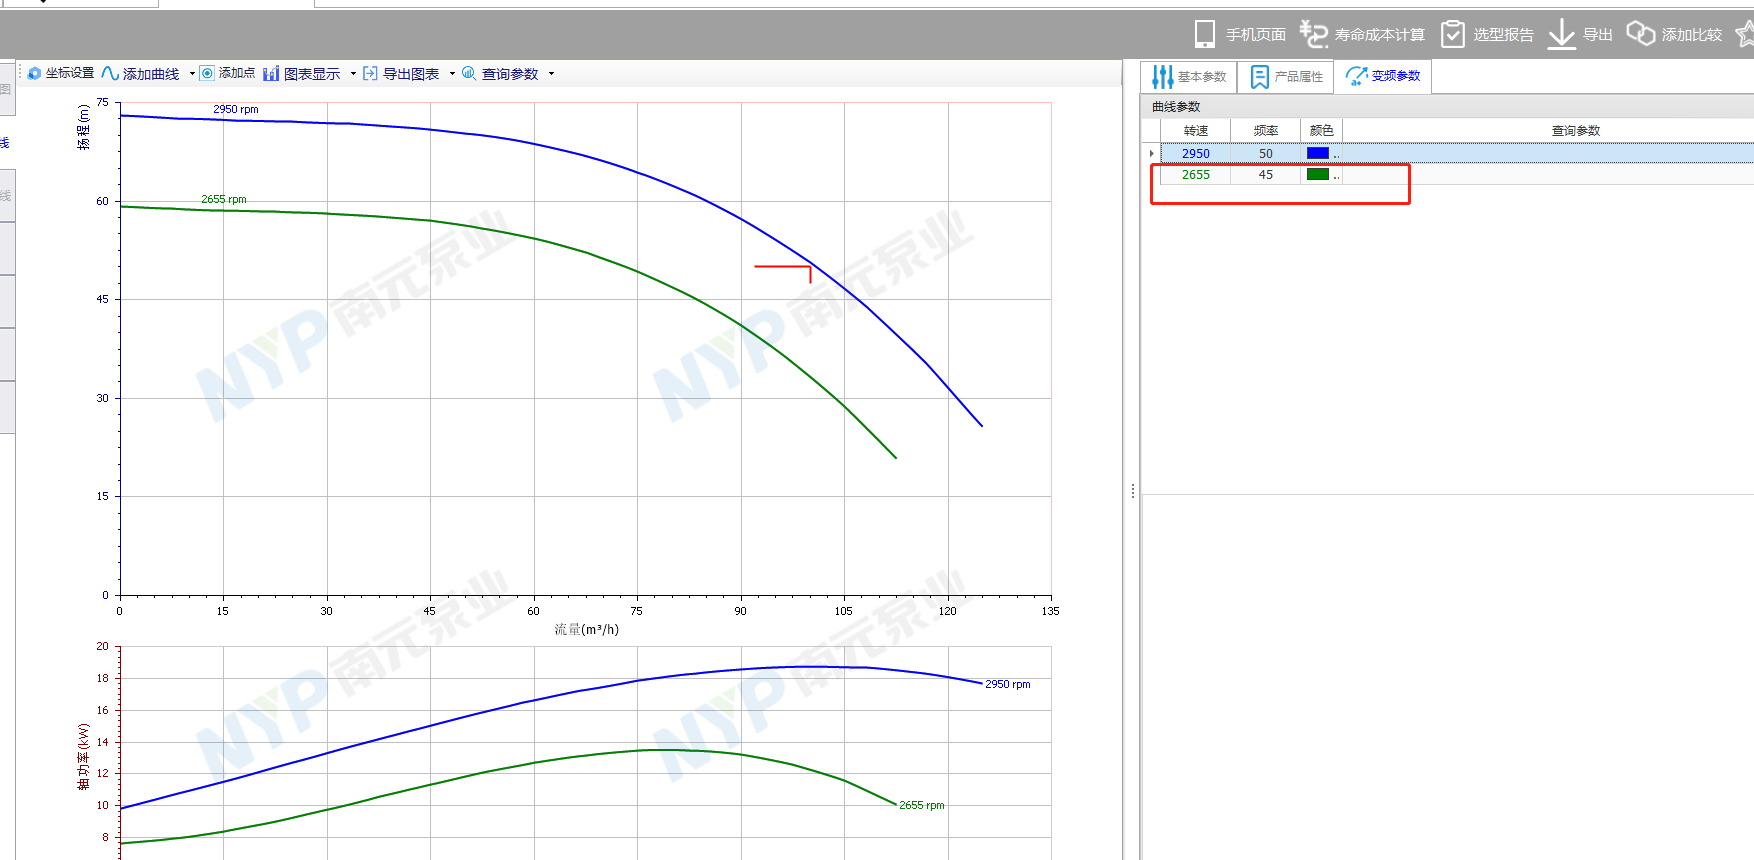The width and height of the screenshot is (1754, 860).
Task: Click the 扬程(m) axis title
Action: (84, 127)
